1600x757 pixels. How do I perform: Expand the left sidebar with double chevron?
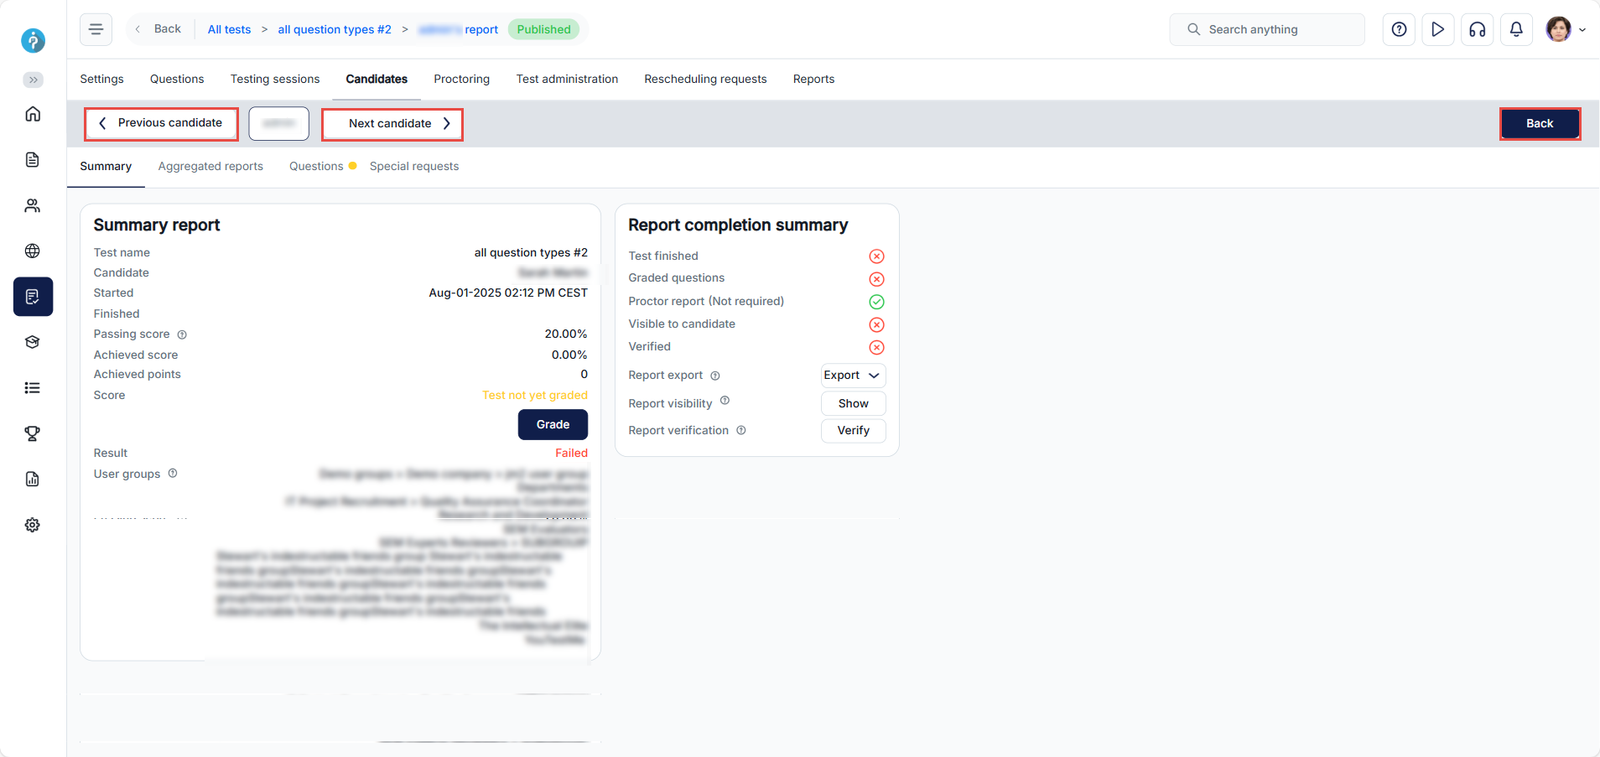(x=33, y=80)
